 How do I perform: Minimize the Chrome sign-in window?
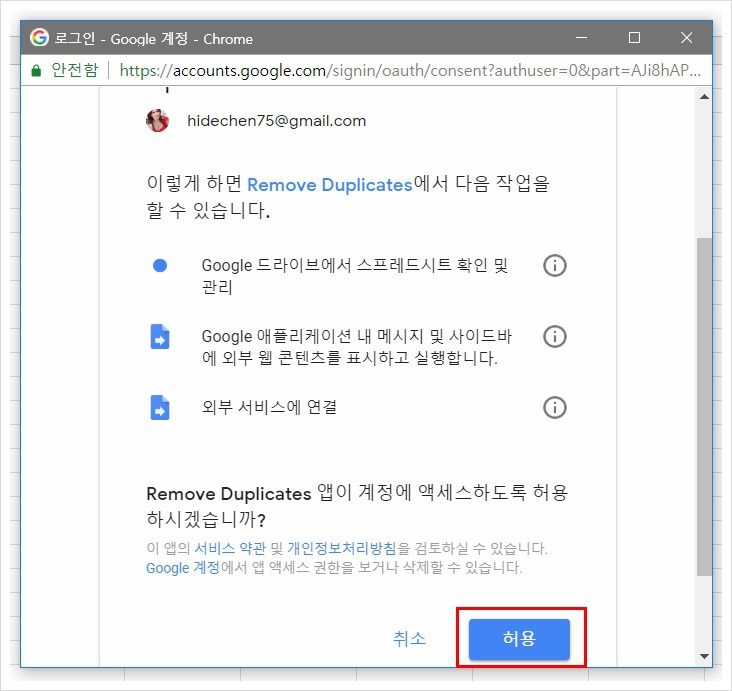(x=581, y=37)
